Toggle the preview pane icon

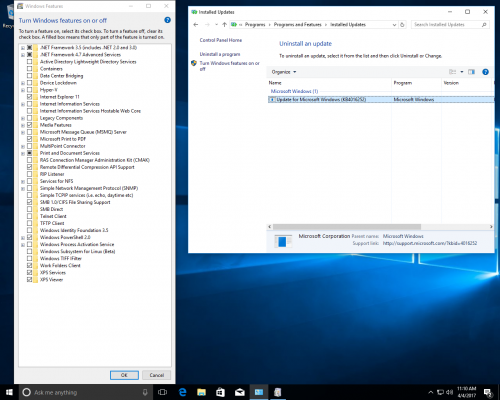coord(471,72)
